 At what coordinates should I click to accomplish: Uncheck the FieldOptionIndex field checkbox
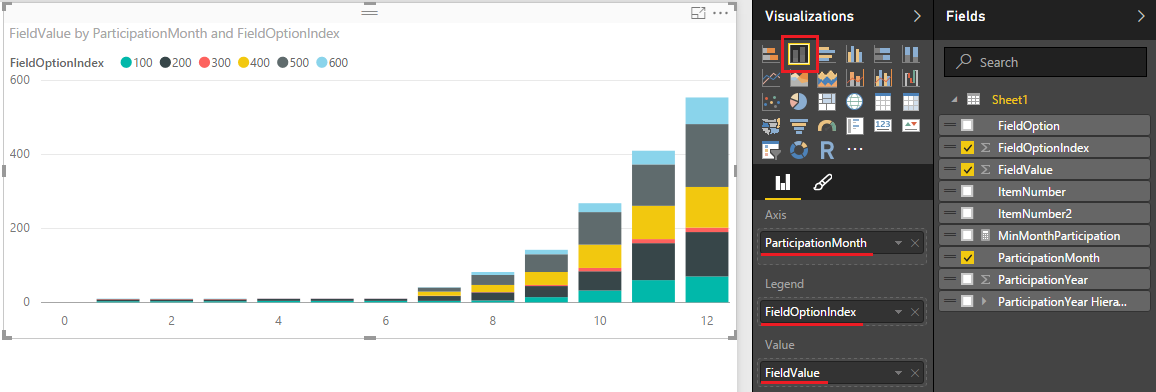click(967, 147)
